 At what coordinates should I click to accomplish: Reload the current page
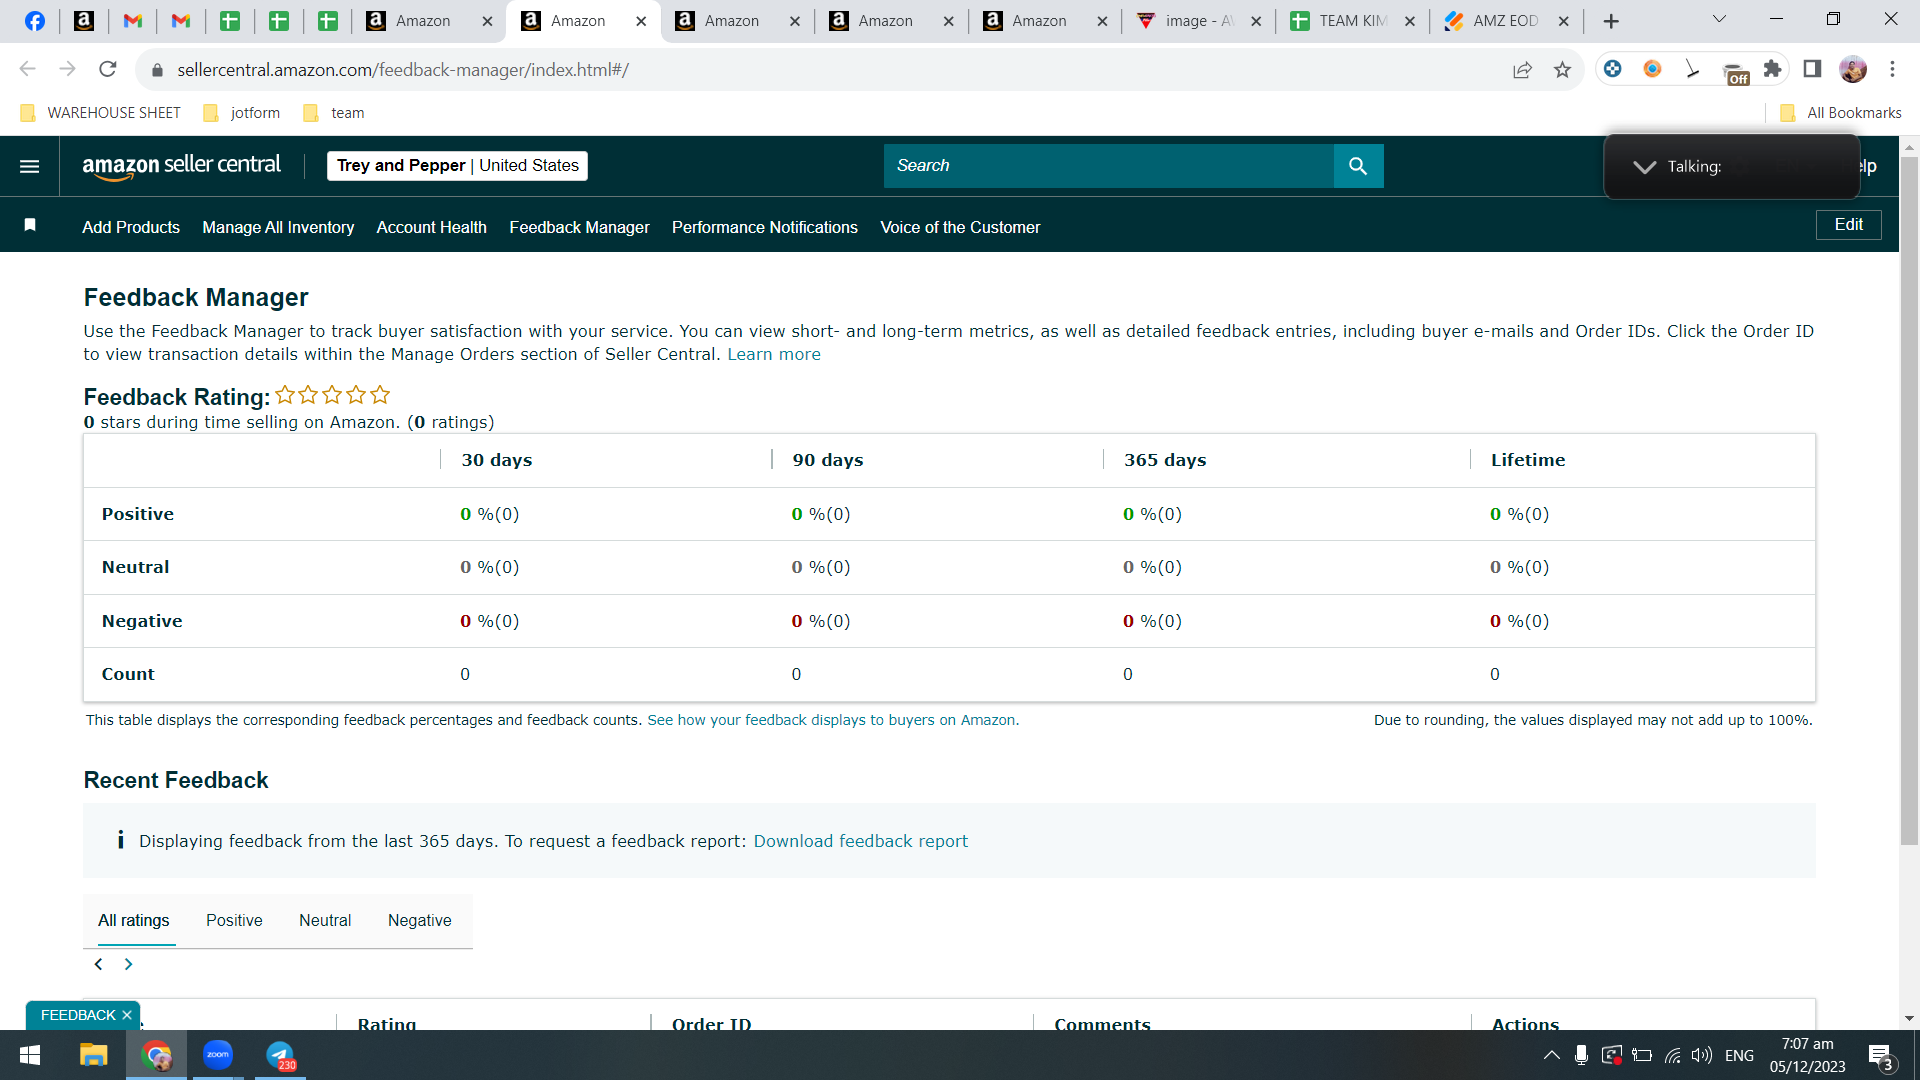[x=108, y=69]
